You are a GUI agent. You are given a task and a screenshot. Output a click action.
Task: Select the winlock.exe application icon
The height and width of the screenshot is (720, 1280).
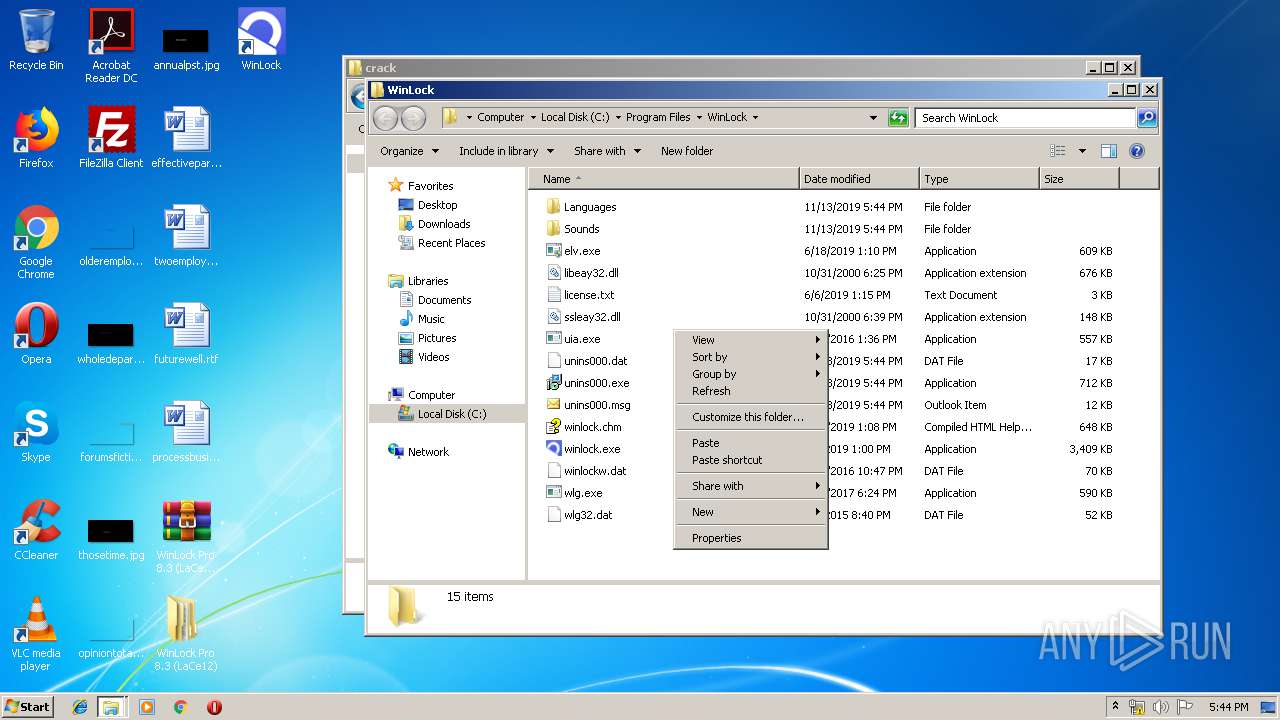(554, 449)
